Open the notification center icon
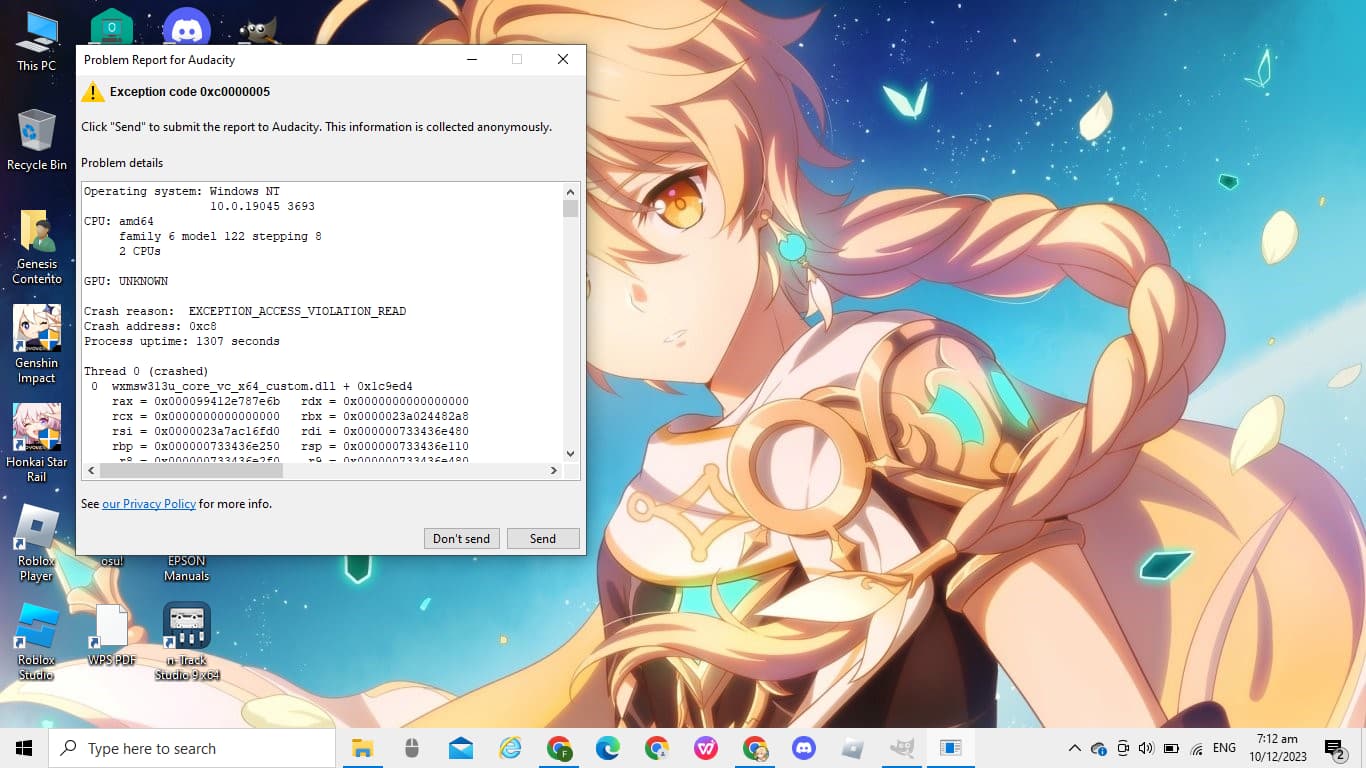Screen dimensions: 1366x768 (x=1334, y=748)
